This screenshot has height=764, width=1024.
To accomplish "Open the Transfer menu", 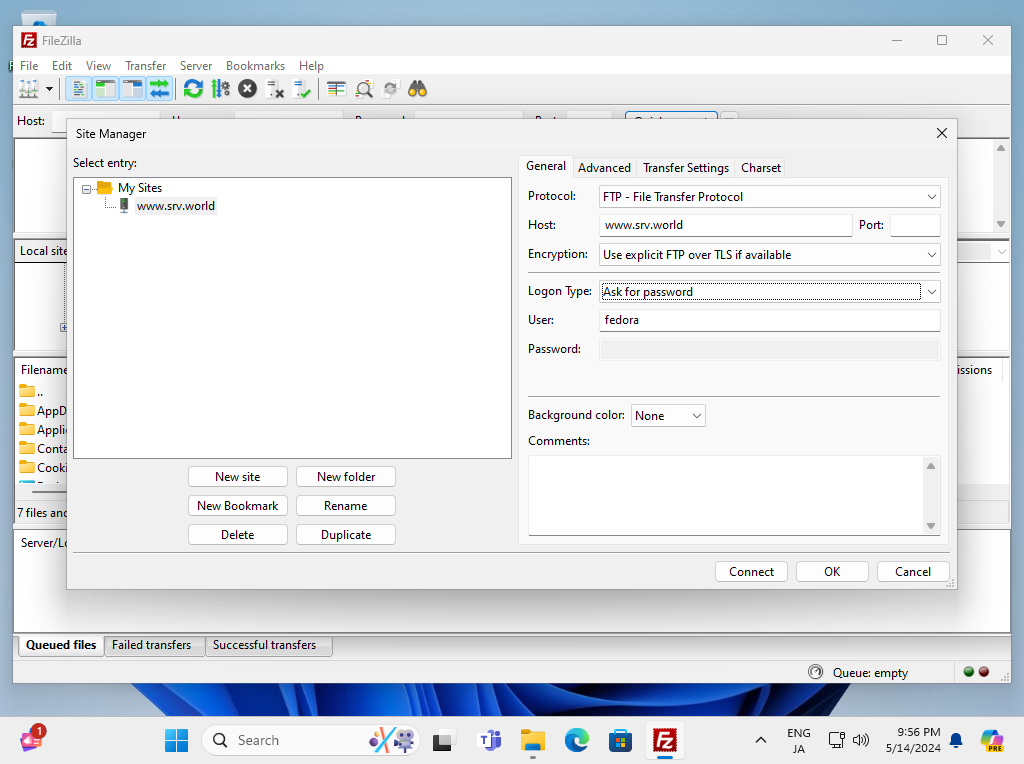I will coord(146,66).
